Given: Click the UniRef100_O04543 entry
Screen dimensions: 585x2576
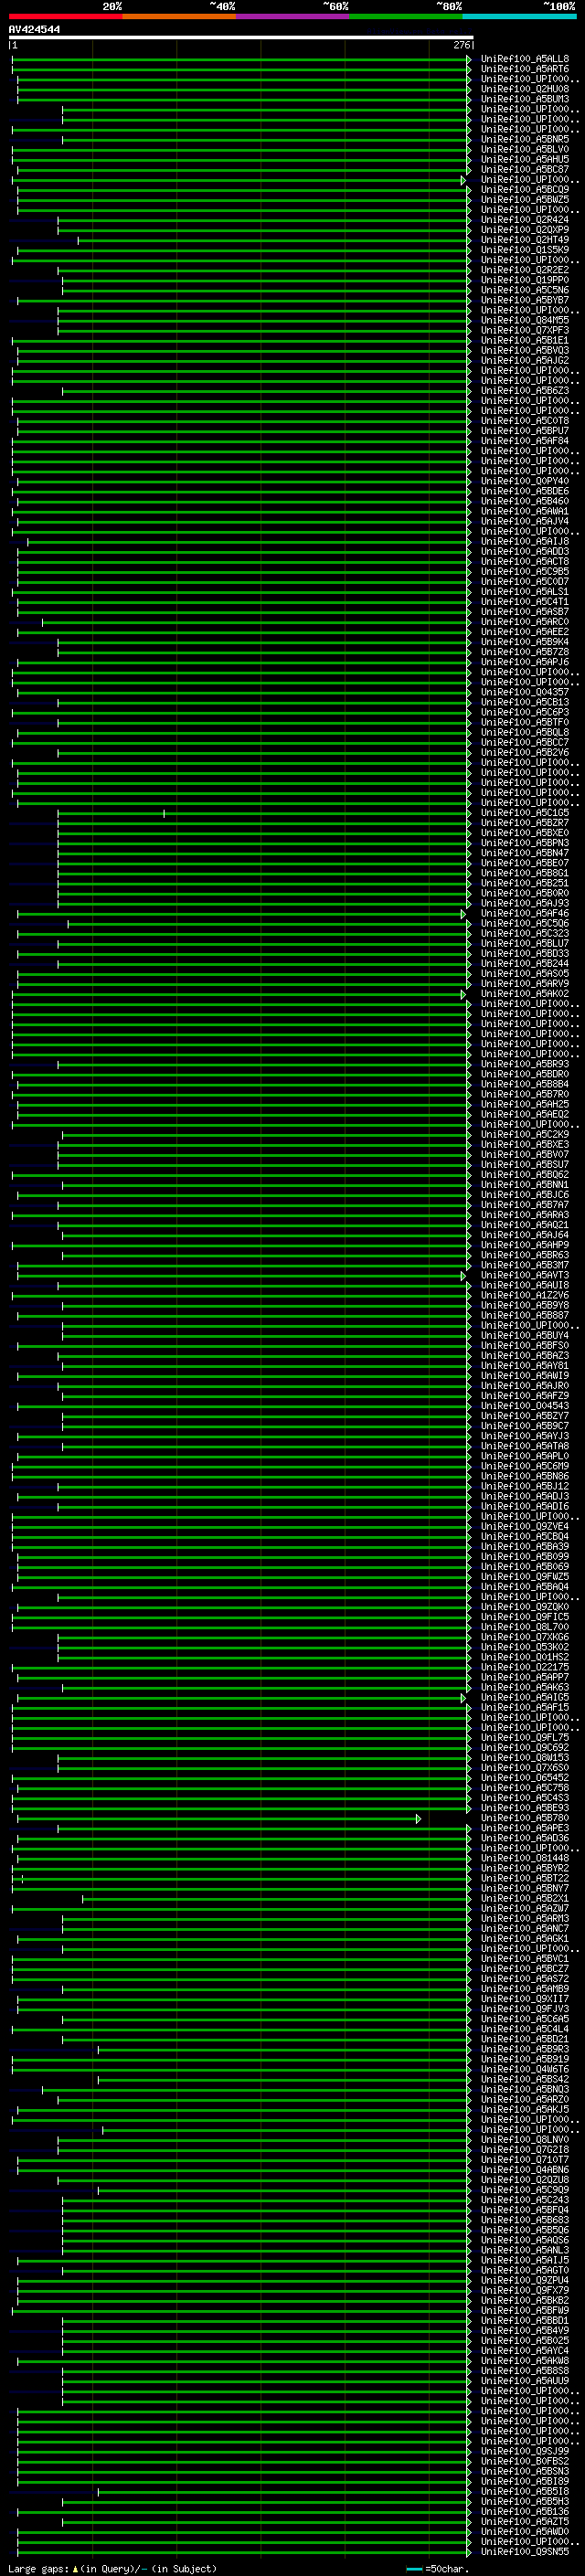Looking at the screenshot, I should (525, 1405).
